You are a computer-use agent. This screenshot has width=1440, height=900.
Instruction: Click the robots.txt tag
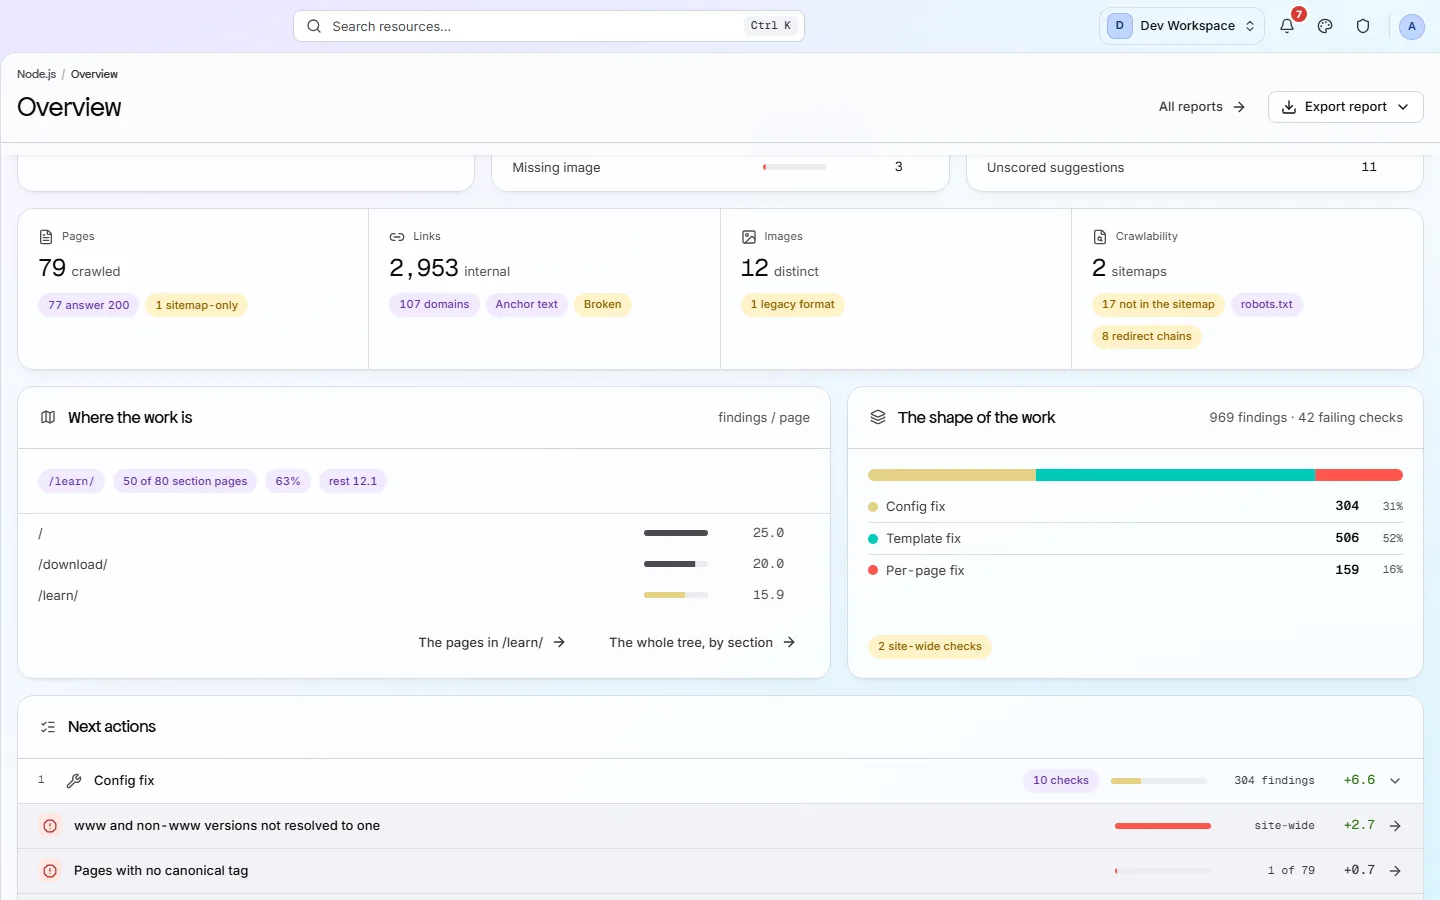pos(1267,305)
